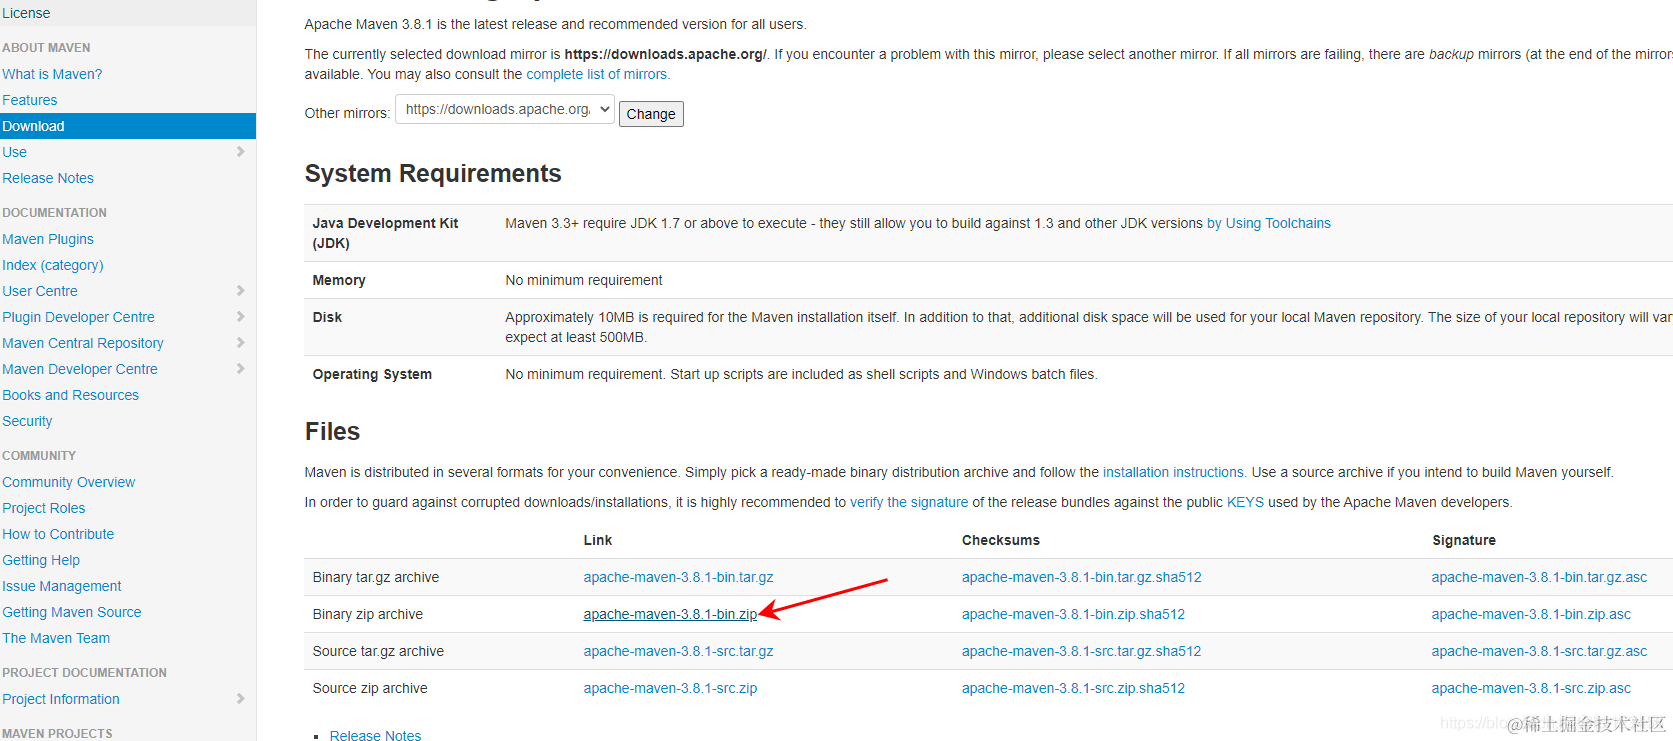Expand the Project Information chevron
Screen dimensions: 1673x741
coord(240,699)
